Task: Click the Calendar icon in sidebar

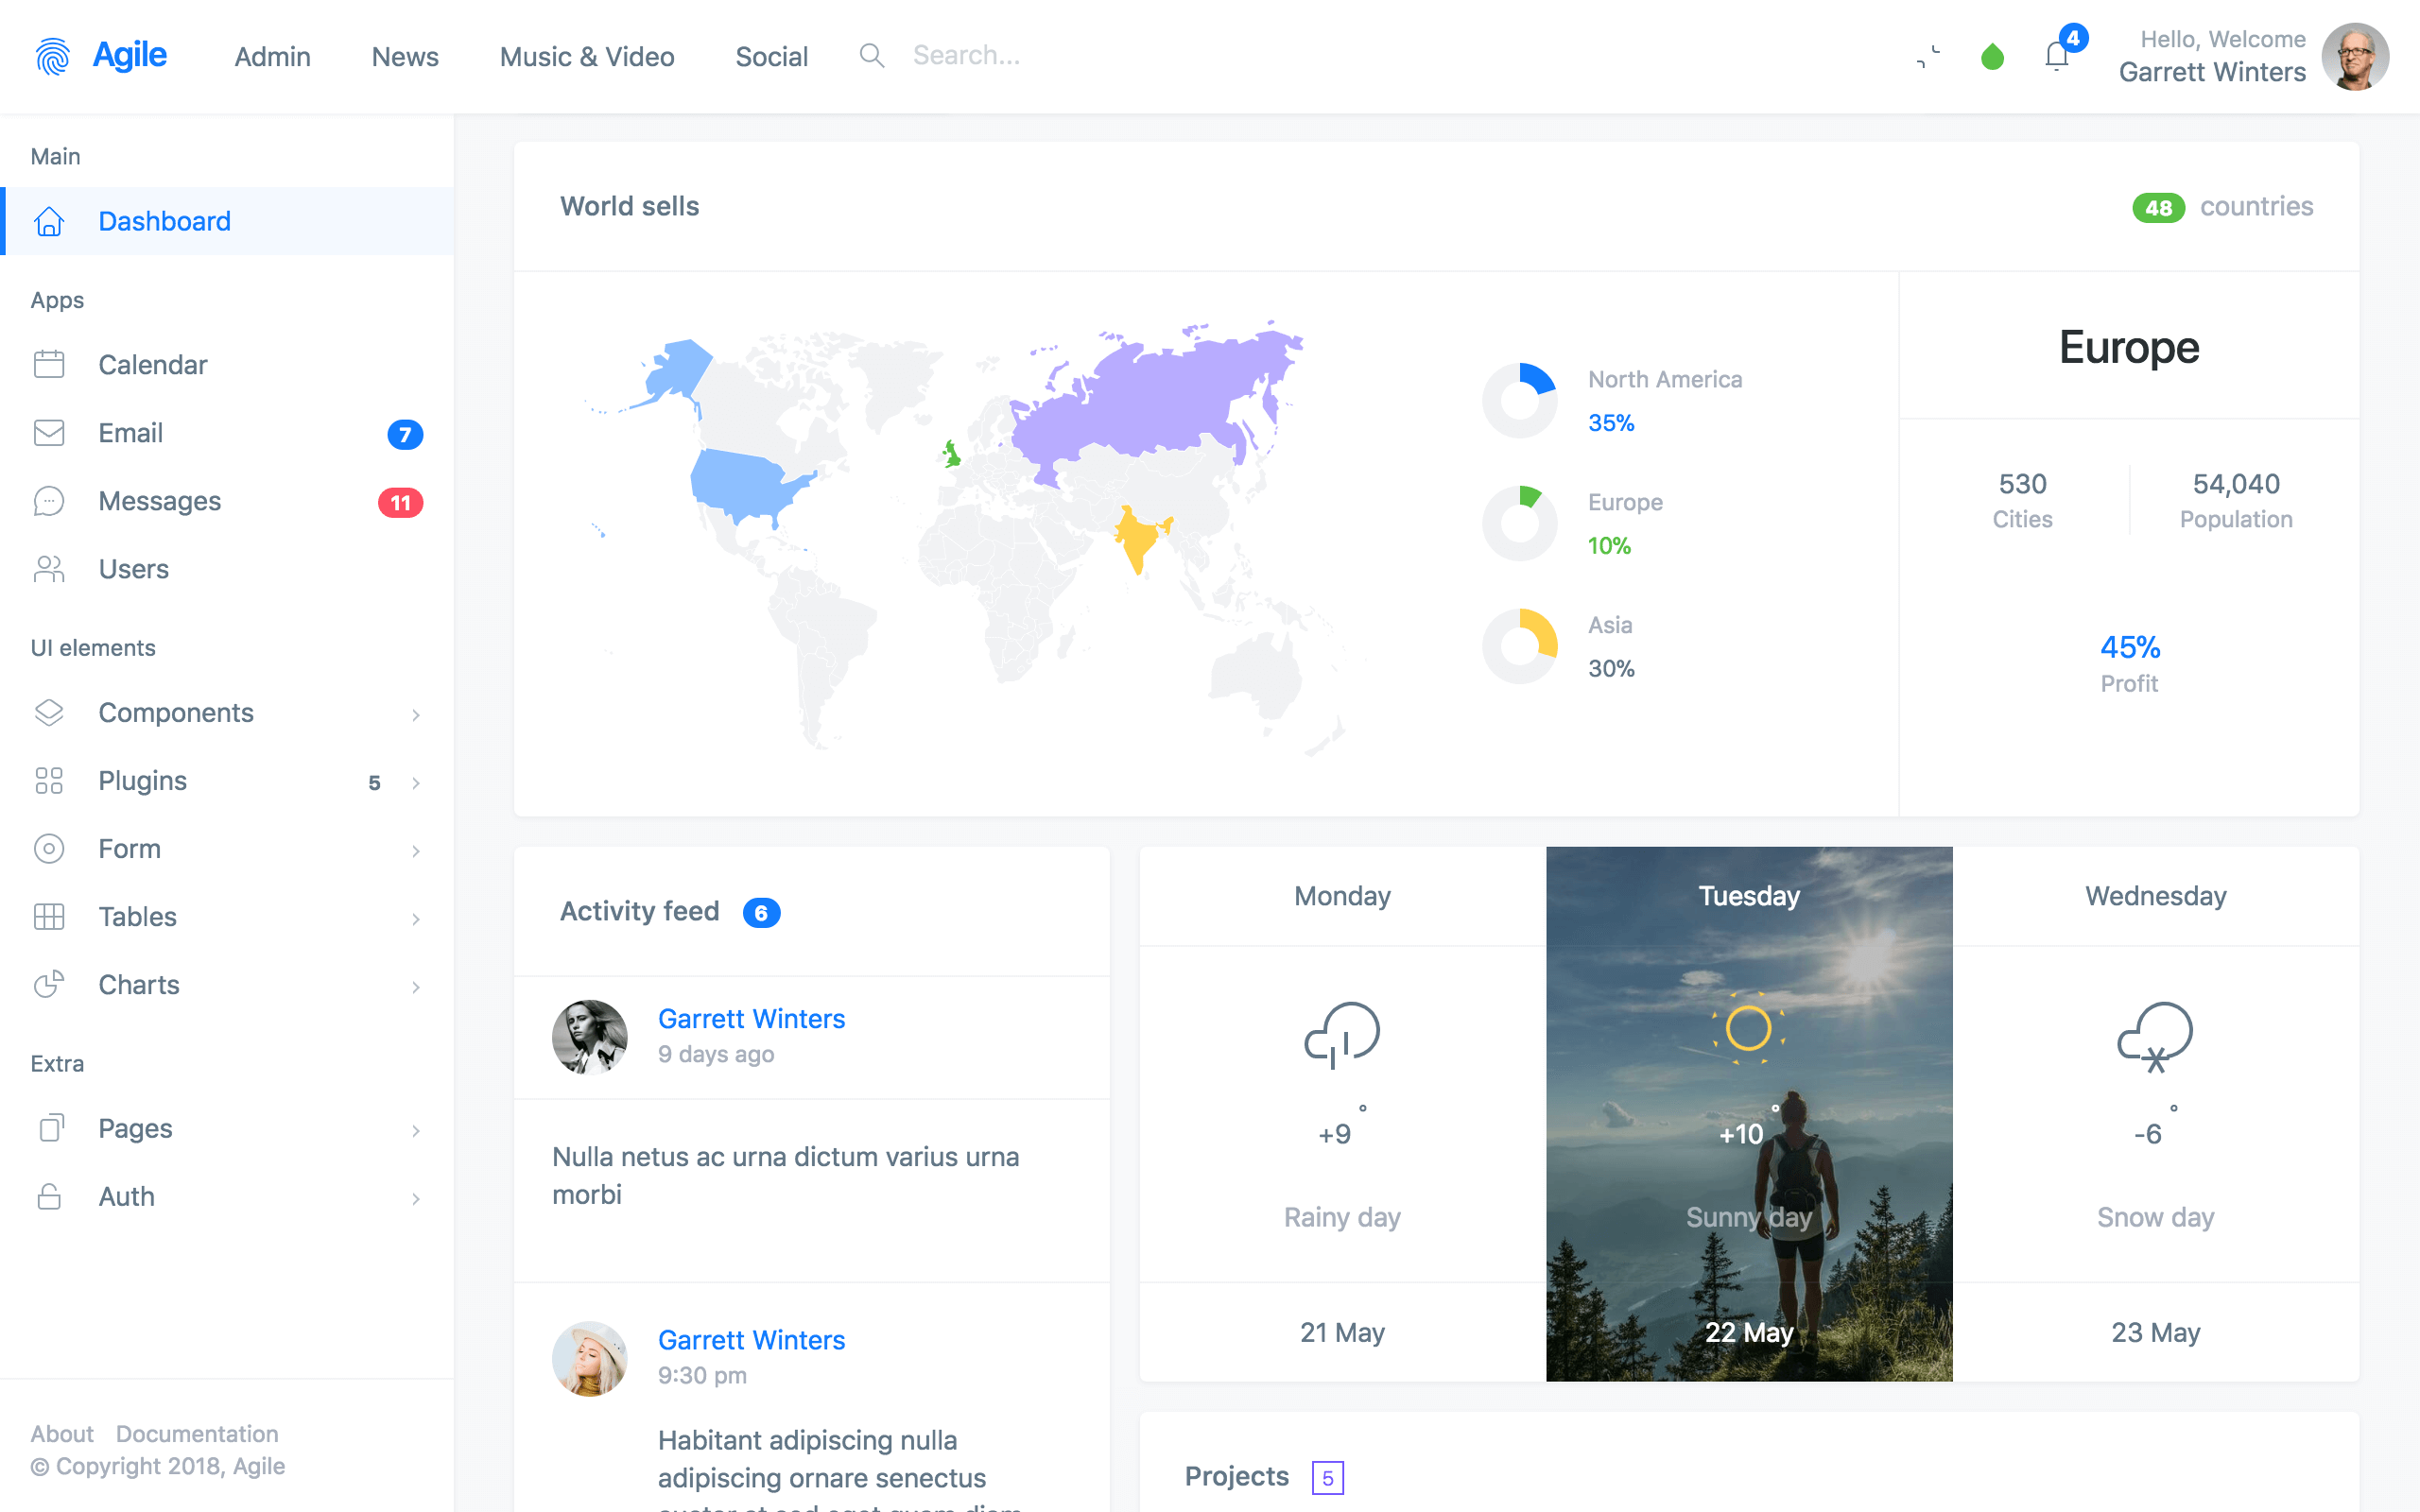Action: click(x=49, y=364)
